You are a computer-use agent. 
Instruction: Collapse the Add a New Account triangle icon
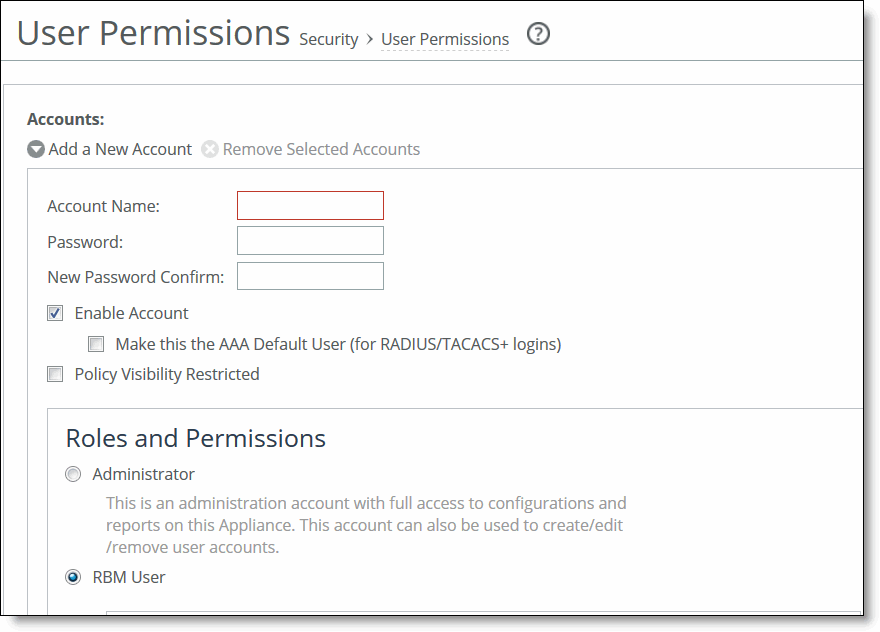point(36,149)
